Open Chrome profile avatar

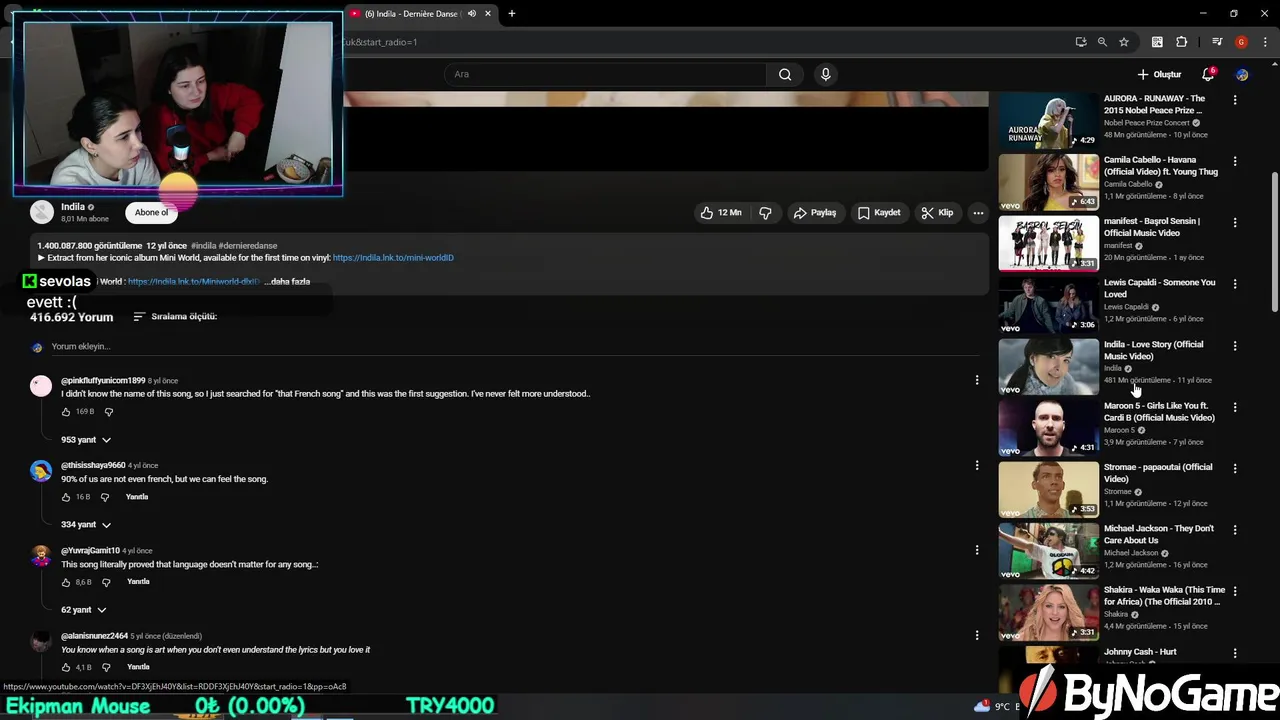pyautogui.click(x=1241, y=42)
